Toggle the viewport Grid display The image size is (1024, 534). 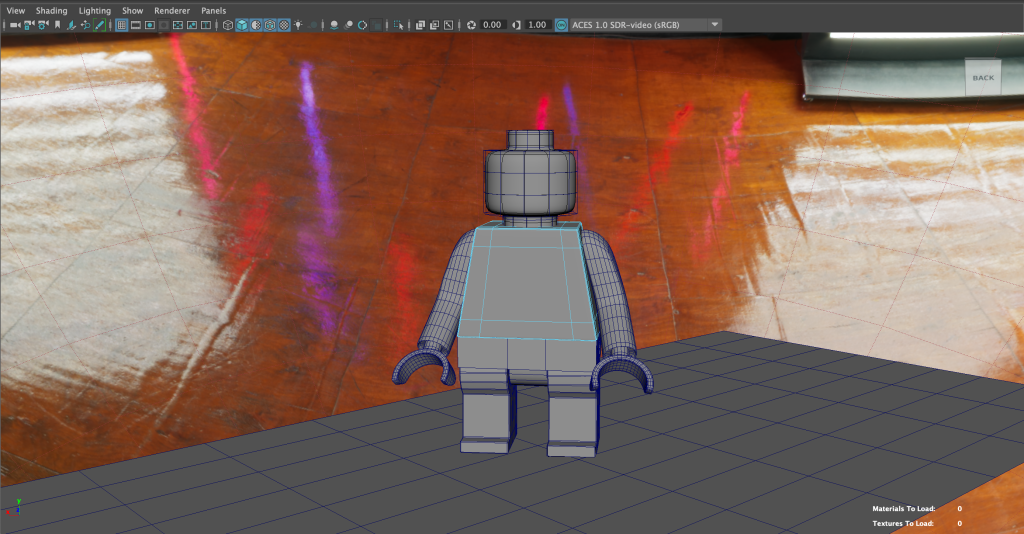[121, 25]
